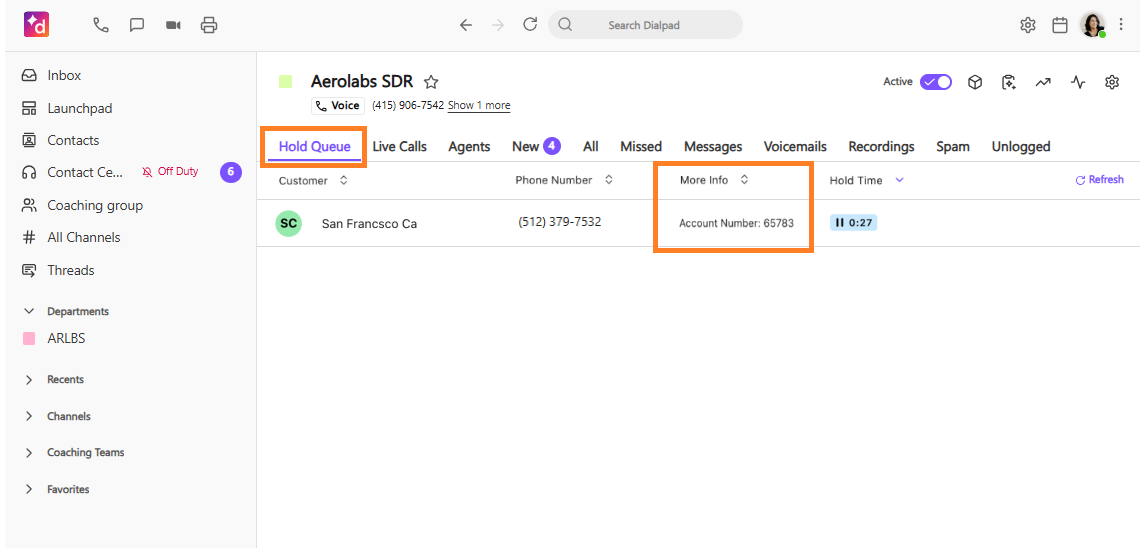Screen dimensions: 1143x548
Task: Click the green Aerolabs SDR color square
Action: pos(285,82)
